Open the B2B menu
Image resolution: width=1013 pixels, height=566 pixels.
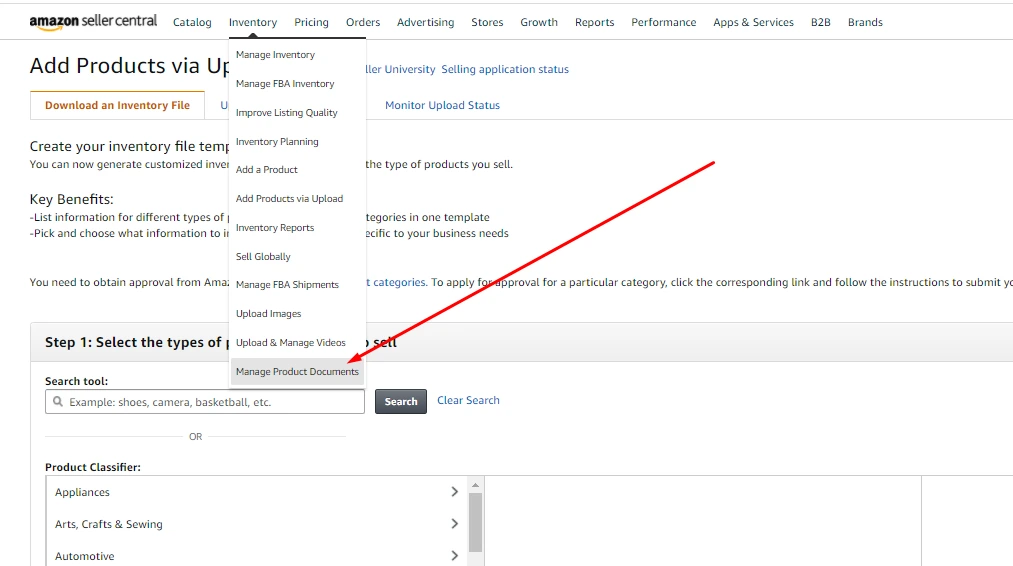(x=820, y=22)
